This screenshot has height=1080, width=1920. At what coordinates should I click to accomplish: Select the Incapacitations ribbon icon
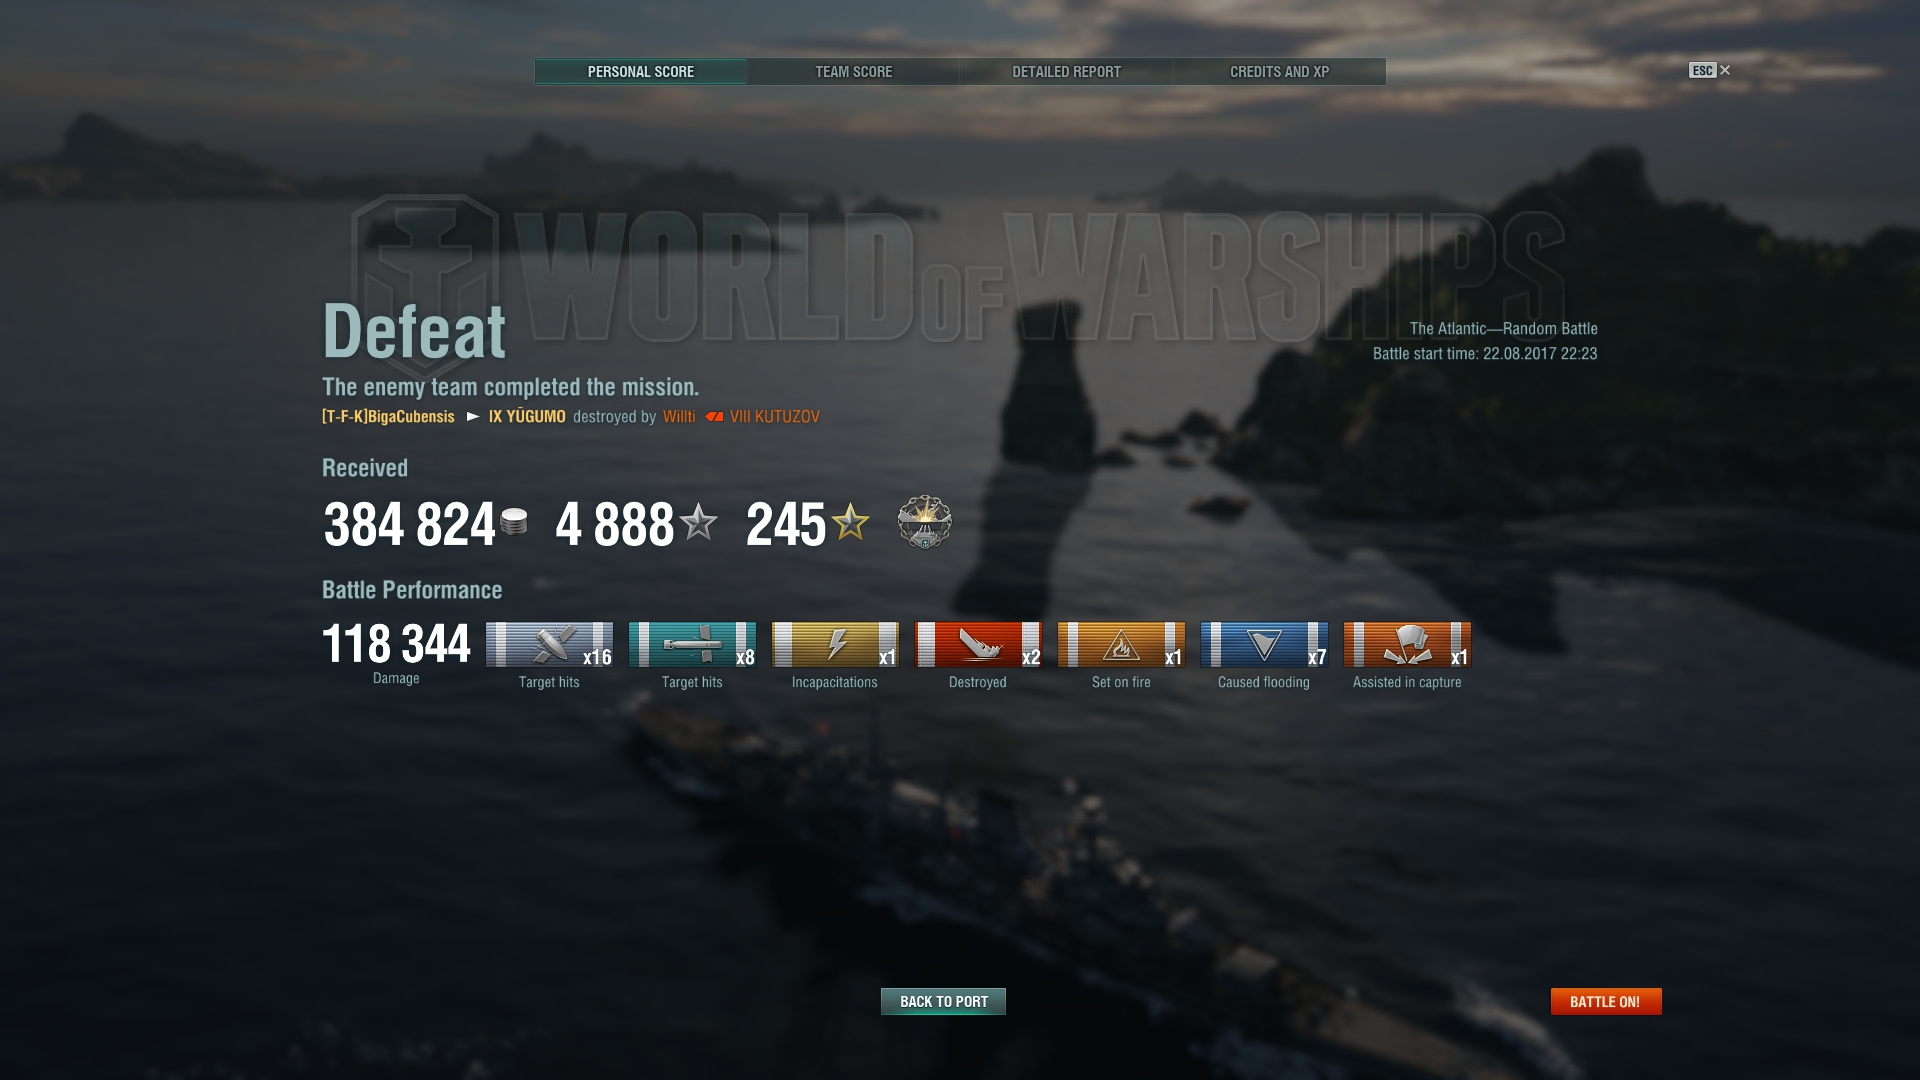pyautogui.click(x=835, y=644)
